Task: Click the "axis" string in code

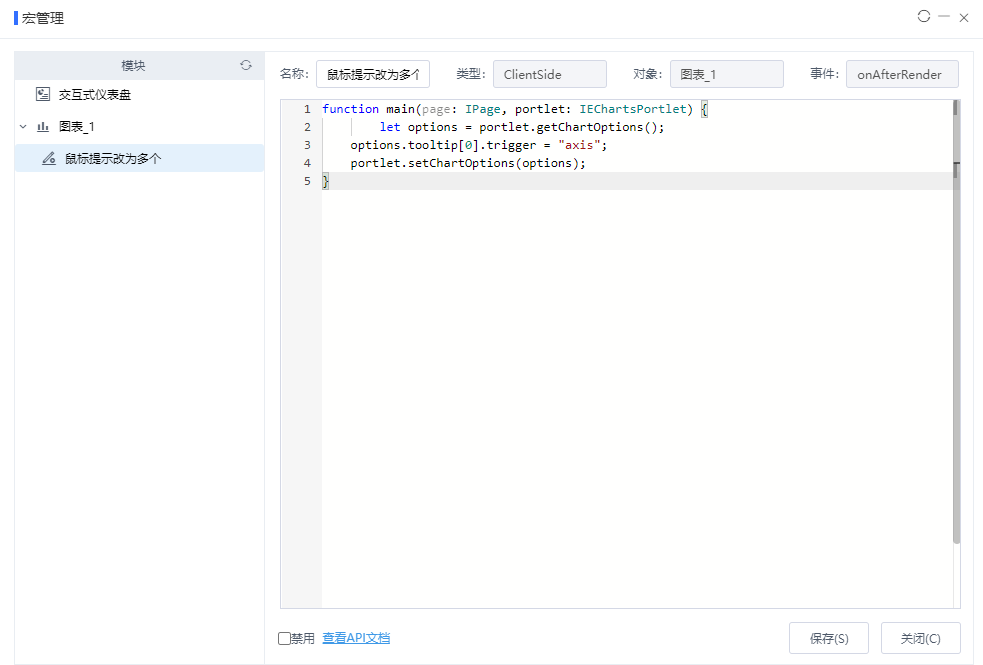Action: point(579,145)
